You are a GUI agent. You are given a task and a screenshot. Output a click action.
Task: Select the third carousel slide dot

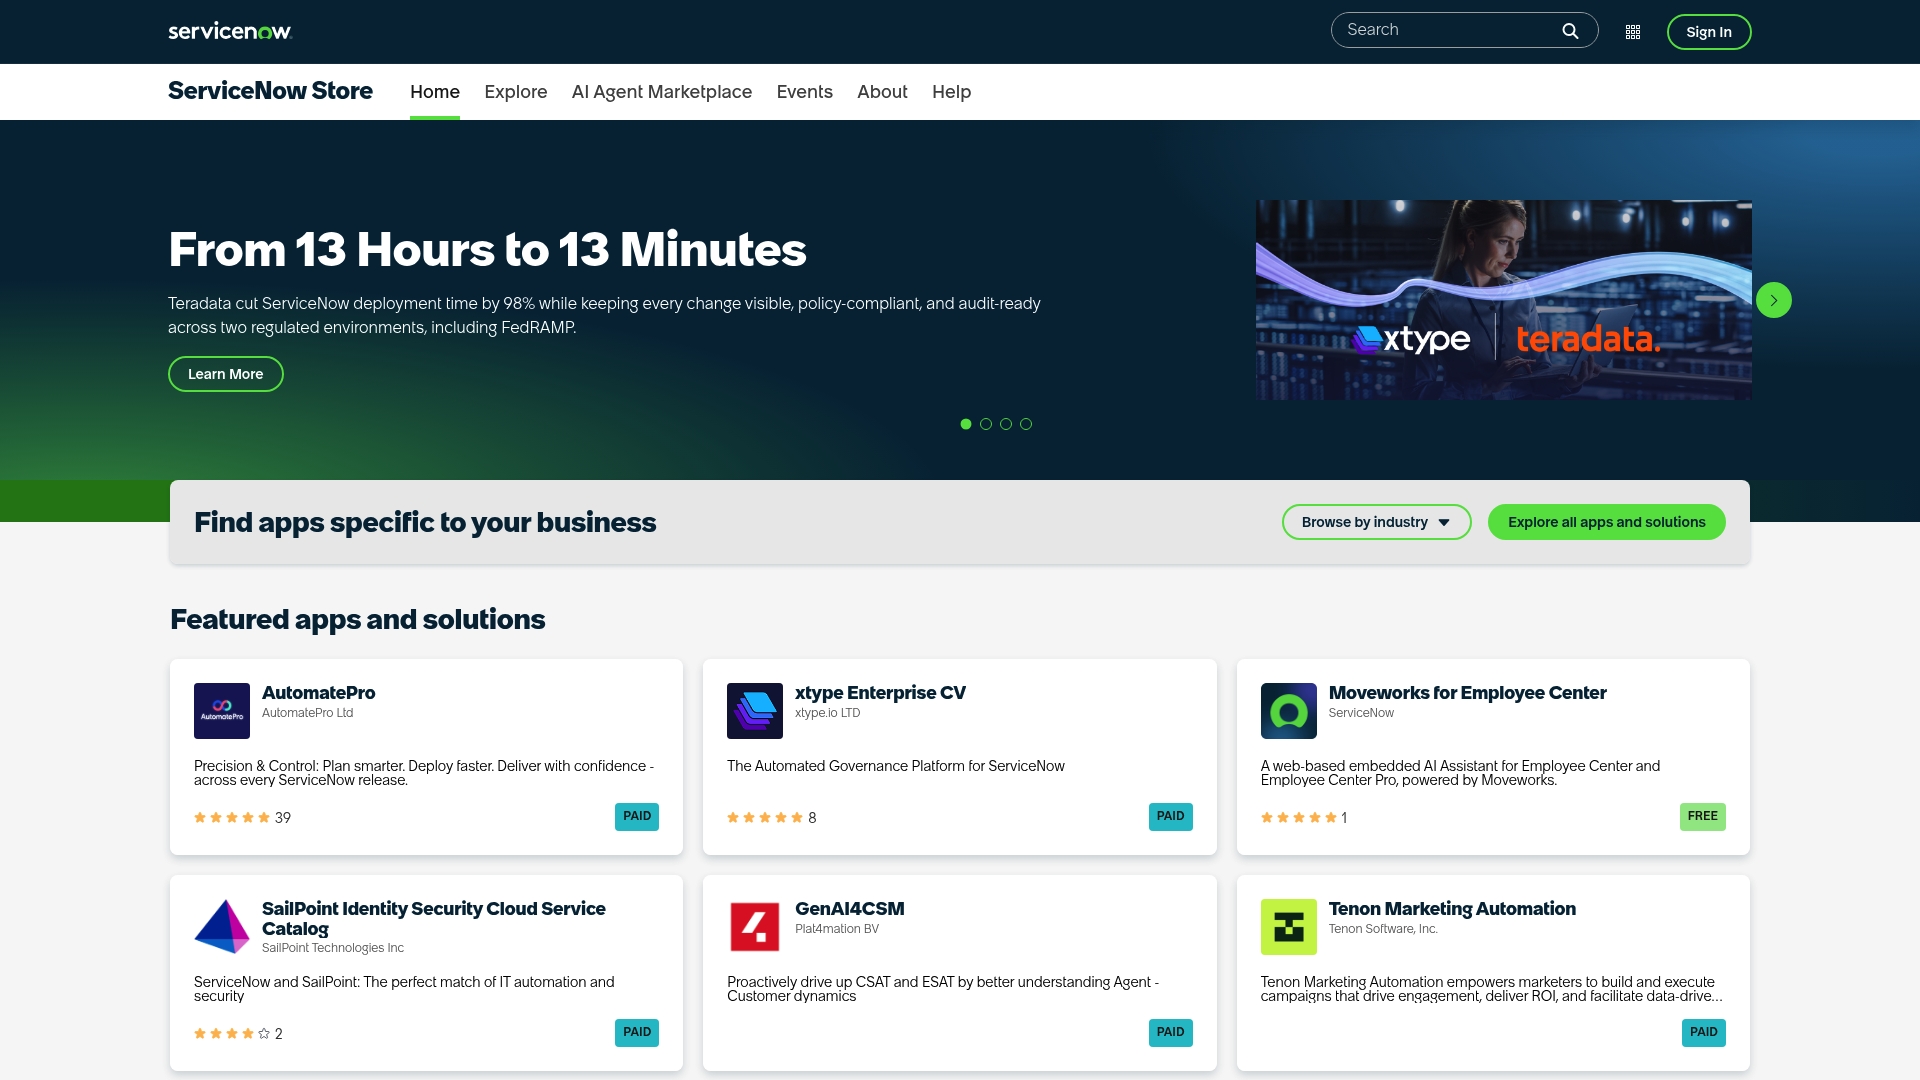(x=1006, y=424)
